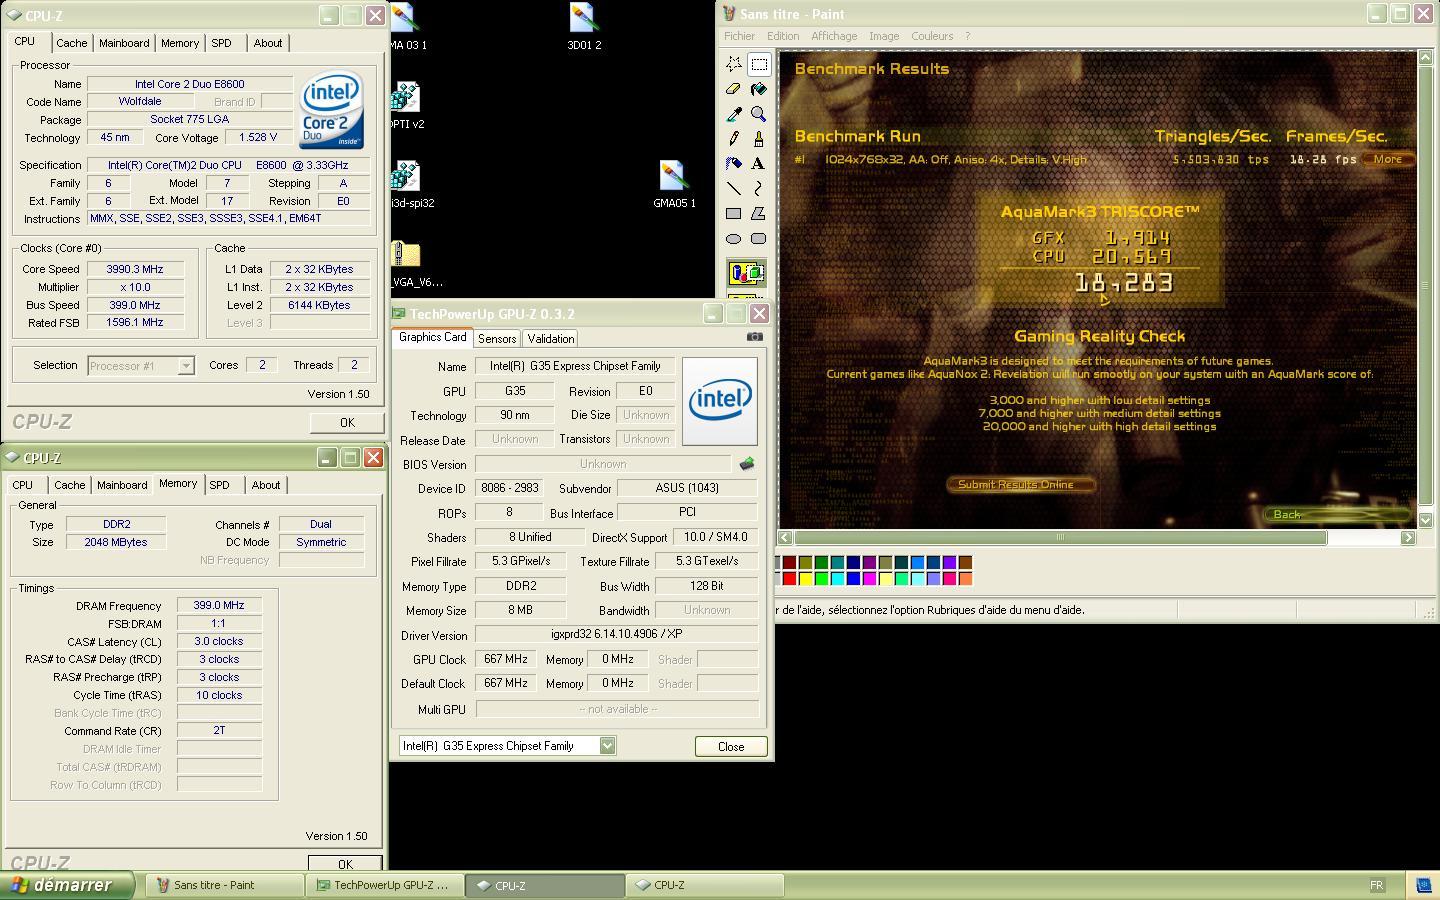Open the 3D01 2 desktop icon
Image resolution: width=1440 pixels, height=900 pixels.
point(584,27)
